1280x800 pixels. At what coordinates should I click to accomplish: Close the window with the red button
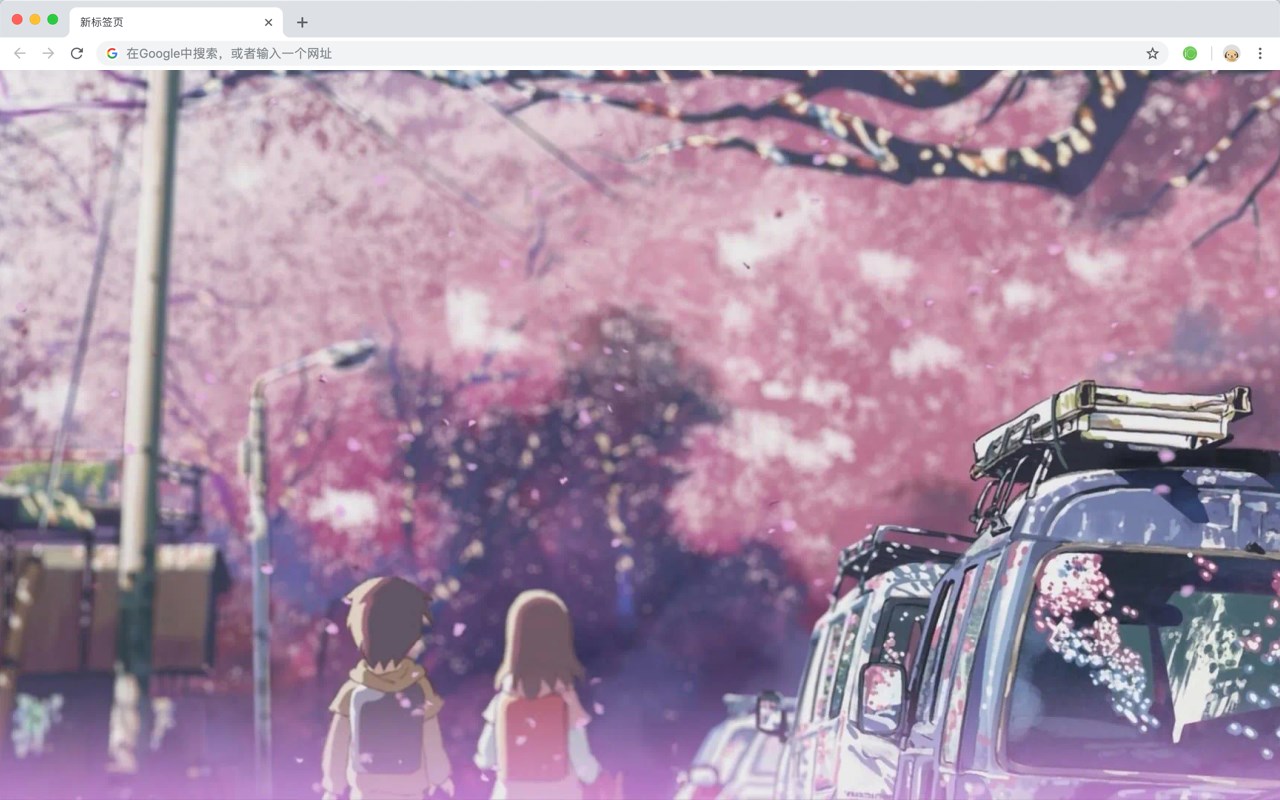tap(17, 19)
